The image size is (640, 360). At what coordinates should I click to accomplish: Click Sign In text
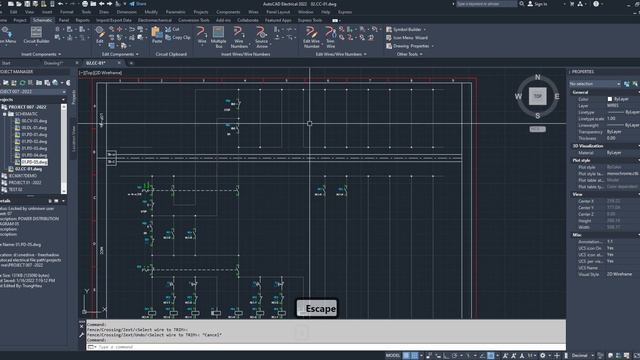(540, 4)
